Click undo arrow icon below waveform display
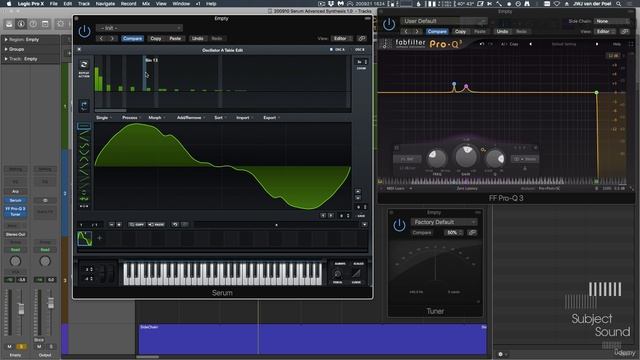The height and width of the screenshot is (360, 640). point(175,224)
